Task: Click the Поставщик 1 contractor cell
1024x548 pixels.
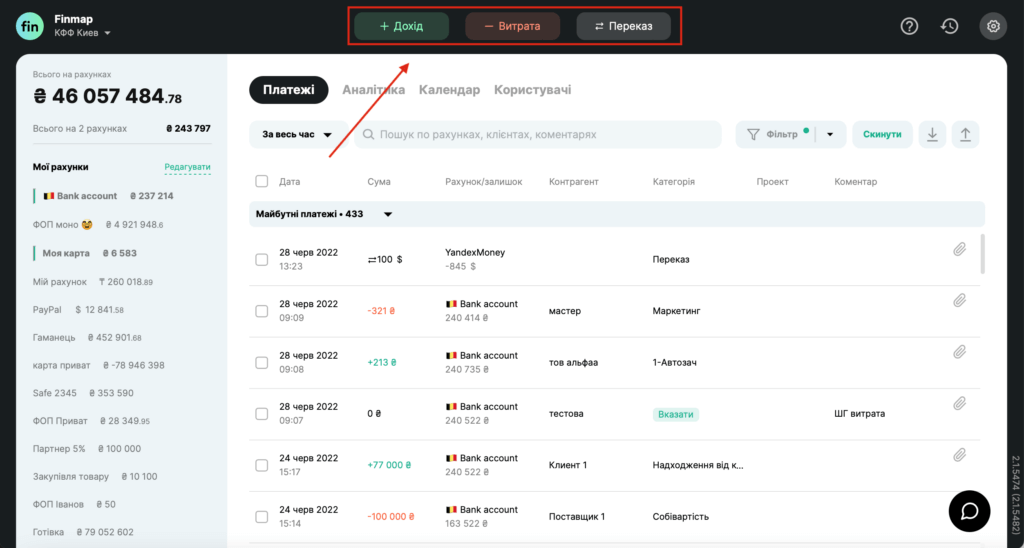Action: pyautogui.click(x=577, y=517)
